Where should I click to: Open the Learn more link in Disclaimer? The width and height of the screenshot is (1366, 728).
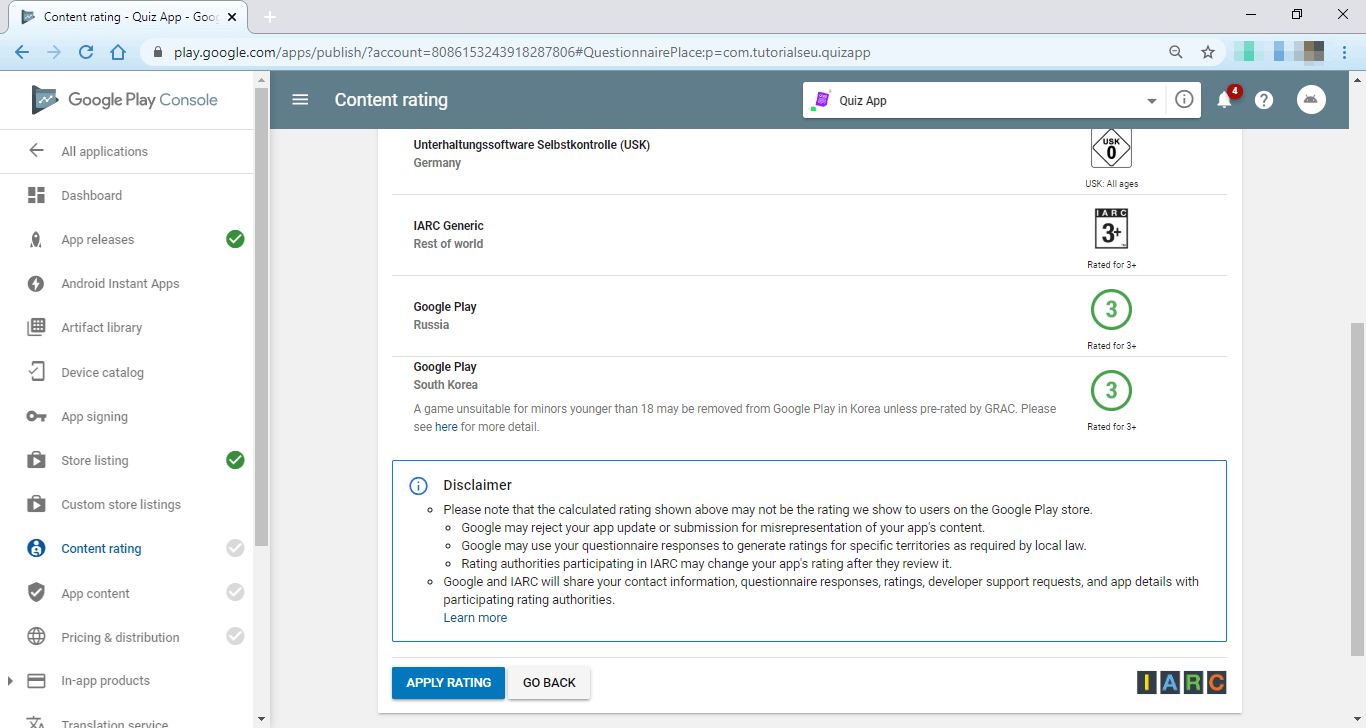475,618
